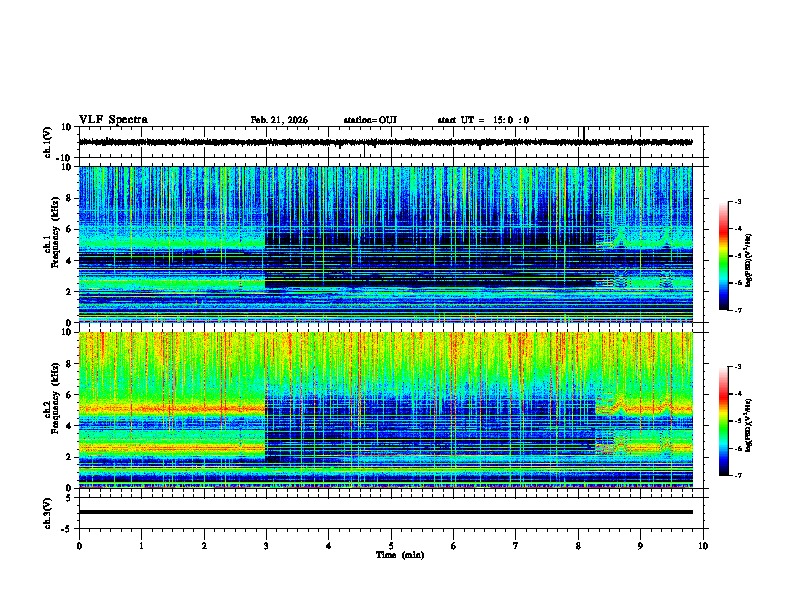Click the time axis tick labeled 8
Screen dimensions: 792x612
pyautogui.click(x=578, y=546)
